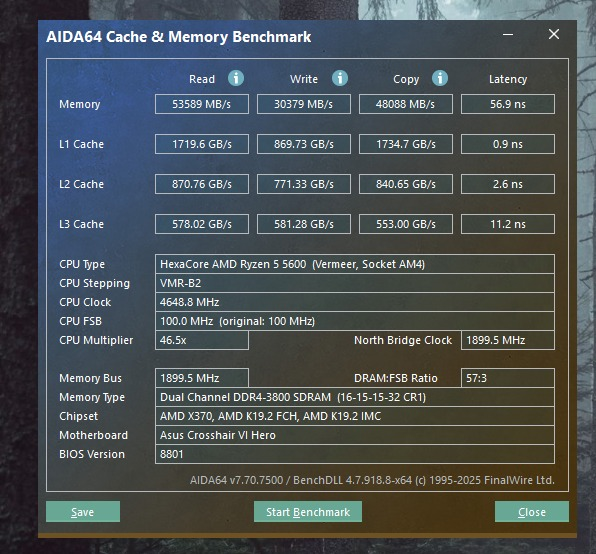Image resolution: width=596 pixels, height=554 pixels.
Task: Select L3 Cache write 581.28 GB/s
Action: 304,224
